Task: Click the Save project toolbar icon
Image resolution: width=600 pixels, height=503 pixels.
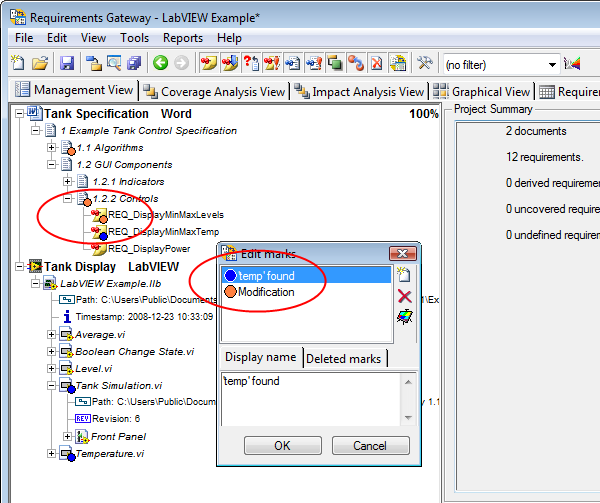Action: pos(67,63)
